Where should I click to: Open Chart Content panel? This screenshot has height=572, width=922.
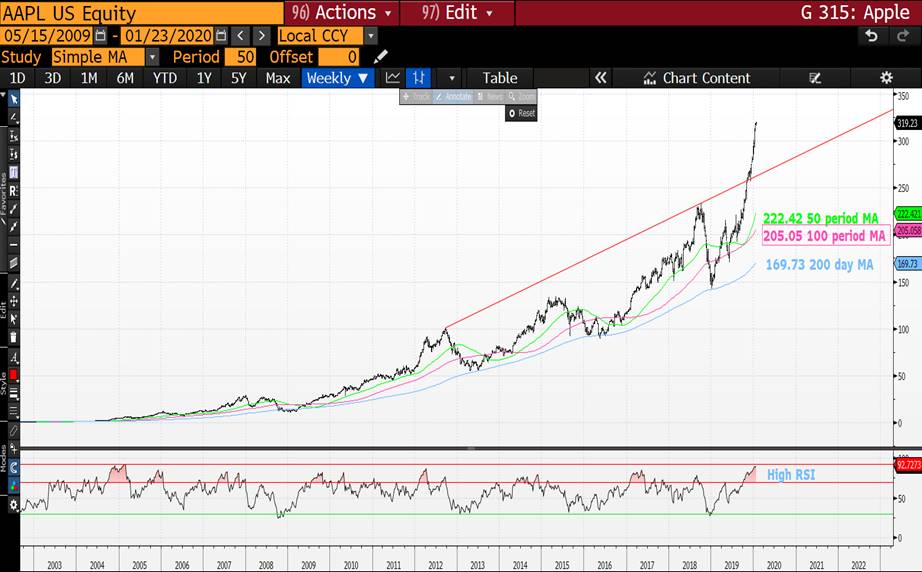697,78
